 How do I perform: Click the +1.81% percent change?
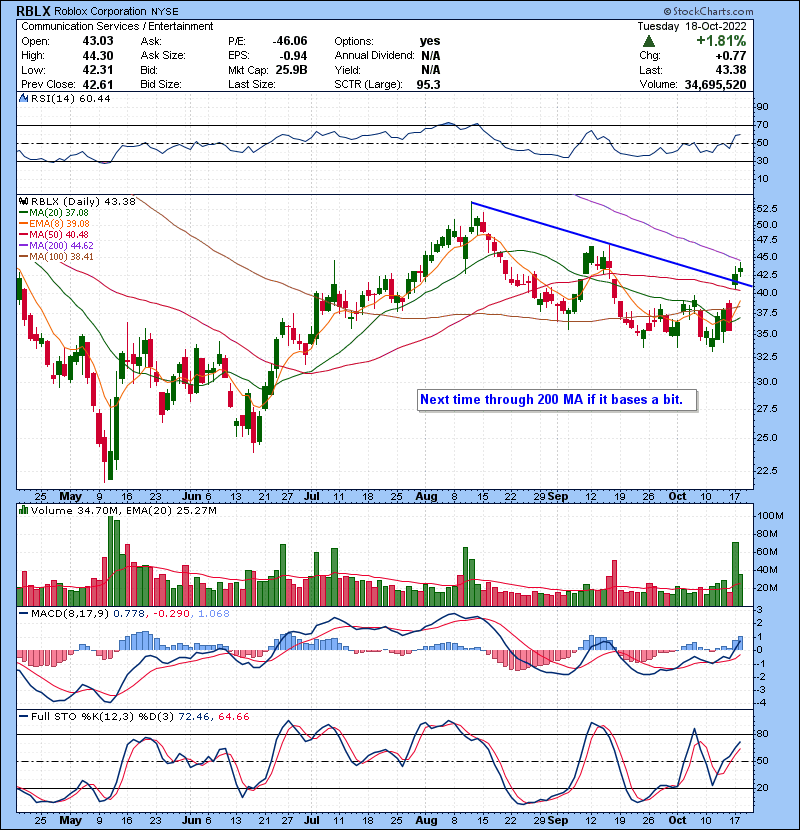coord(721,41)
